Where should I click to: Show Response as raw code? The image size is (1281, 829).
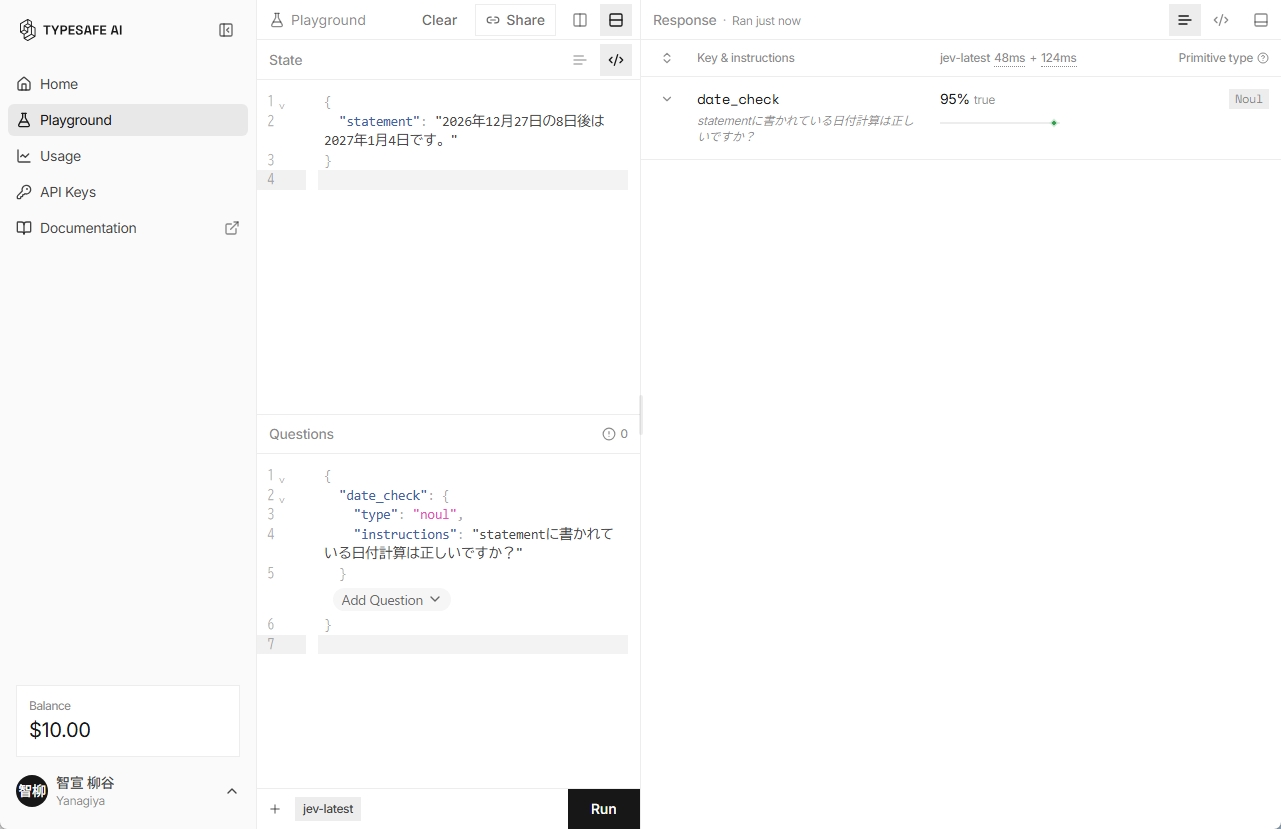(1221, 20)
